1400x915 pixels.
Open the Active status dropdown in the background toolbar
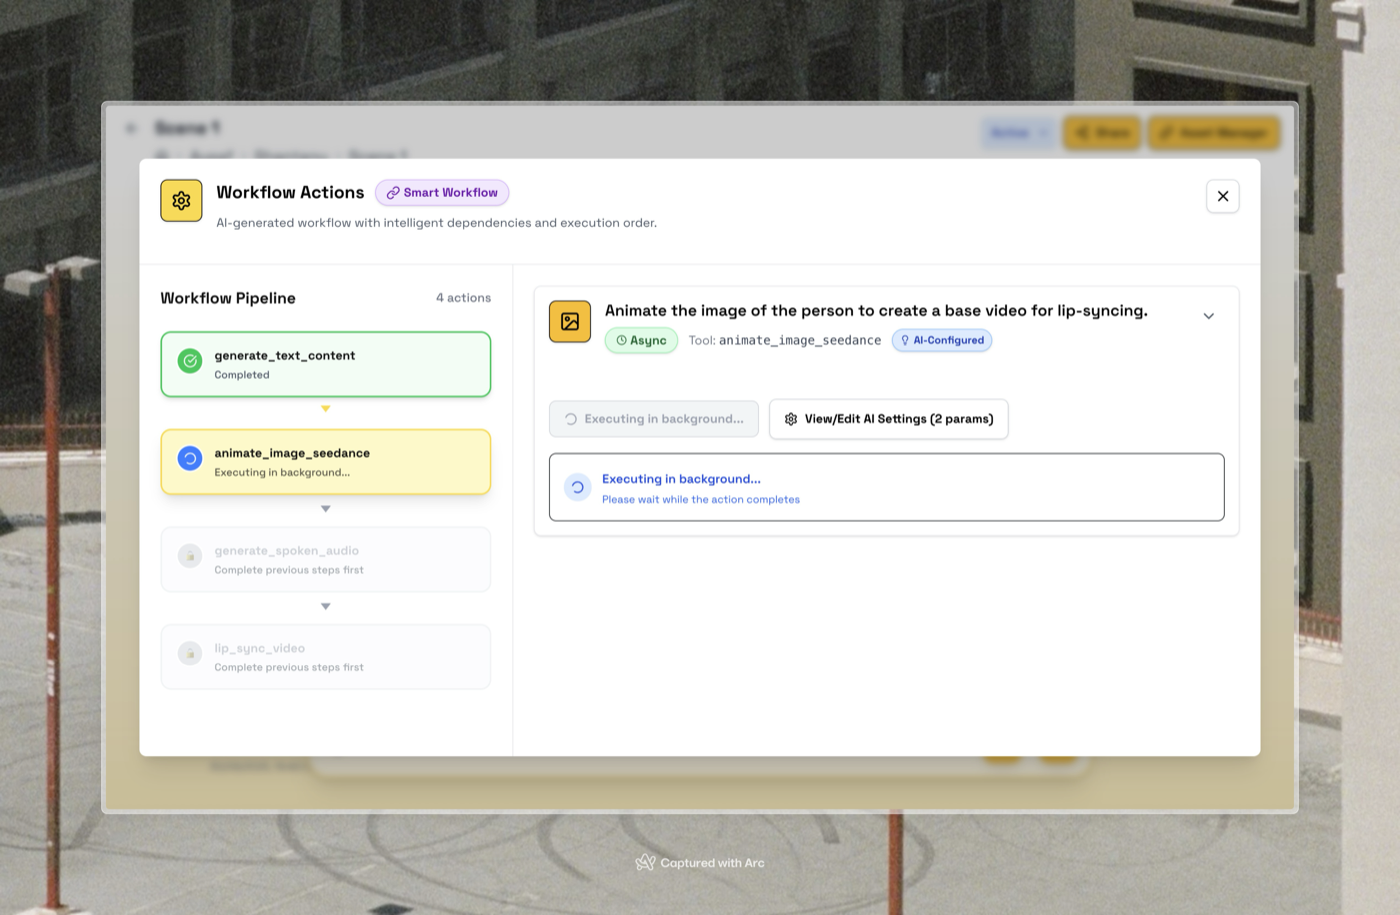(1017, 132)
